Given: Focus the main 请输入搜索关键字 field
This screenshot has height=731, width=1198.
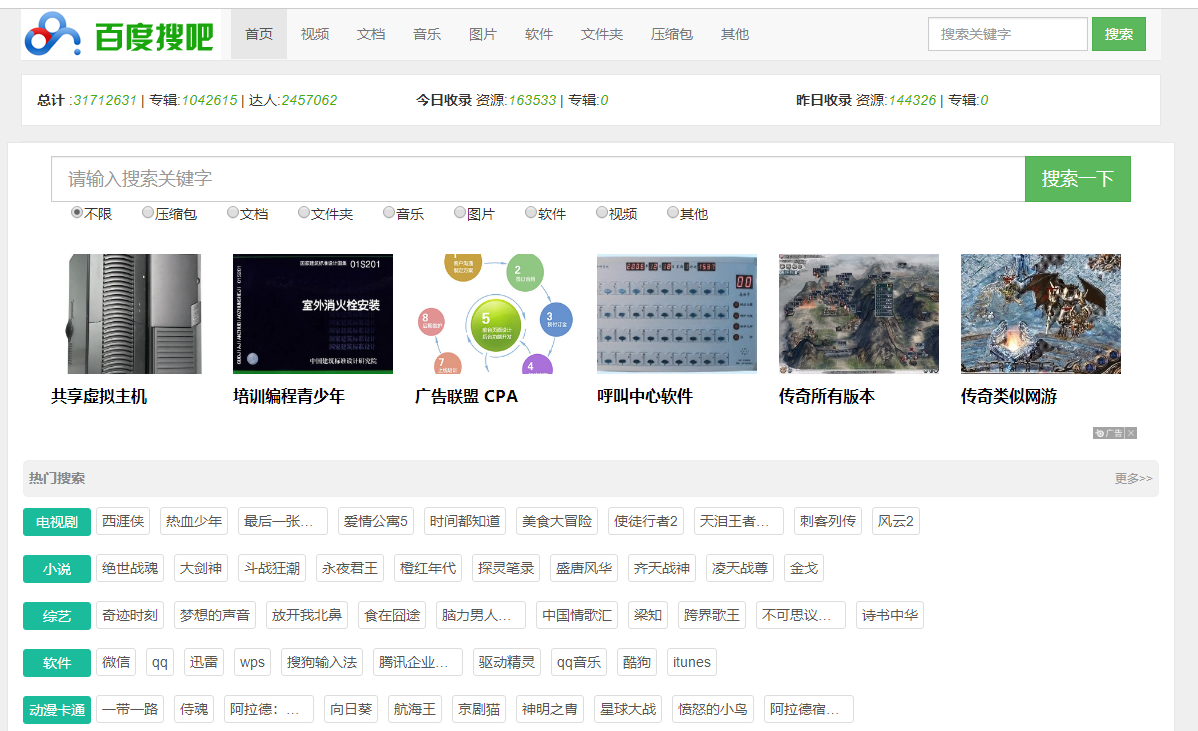Looking at the screenshot, I should (538, 179).
